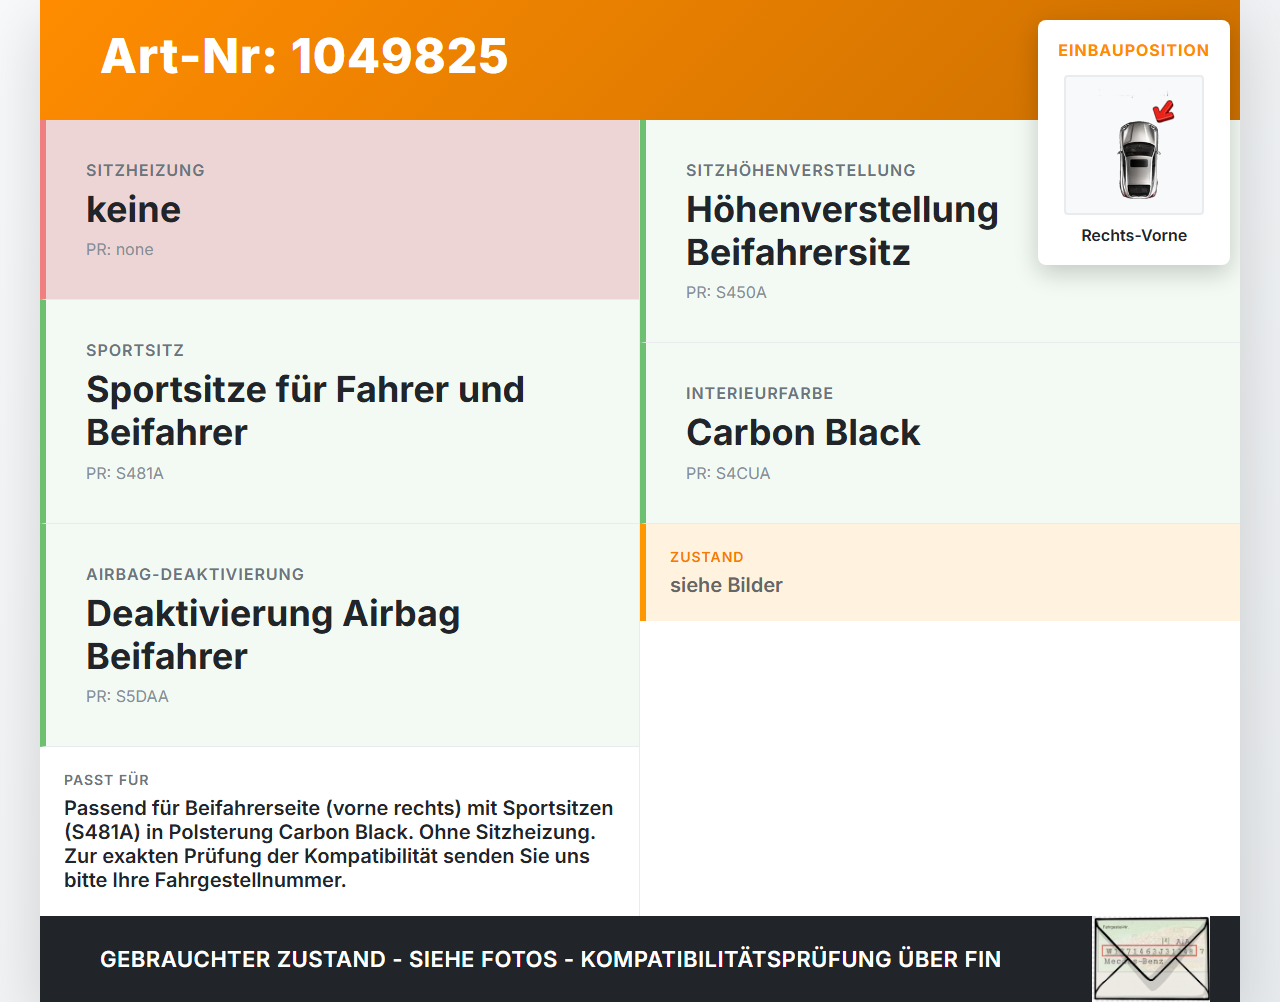Click the Passt für compatibility description
This screenshot has width=1280, height=1002.
pos(339,844)
